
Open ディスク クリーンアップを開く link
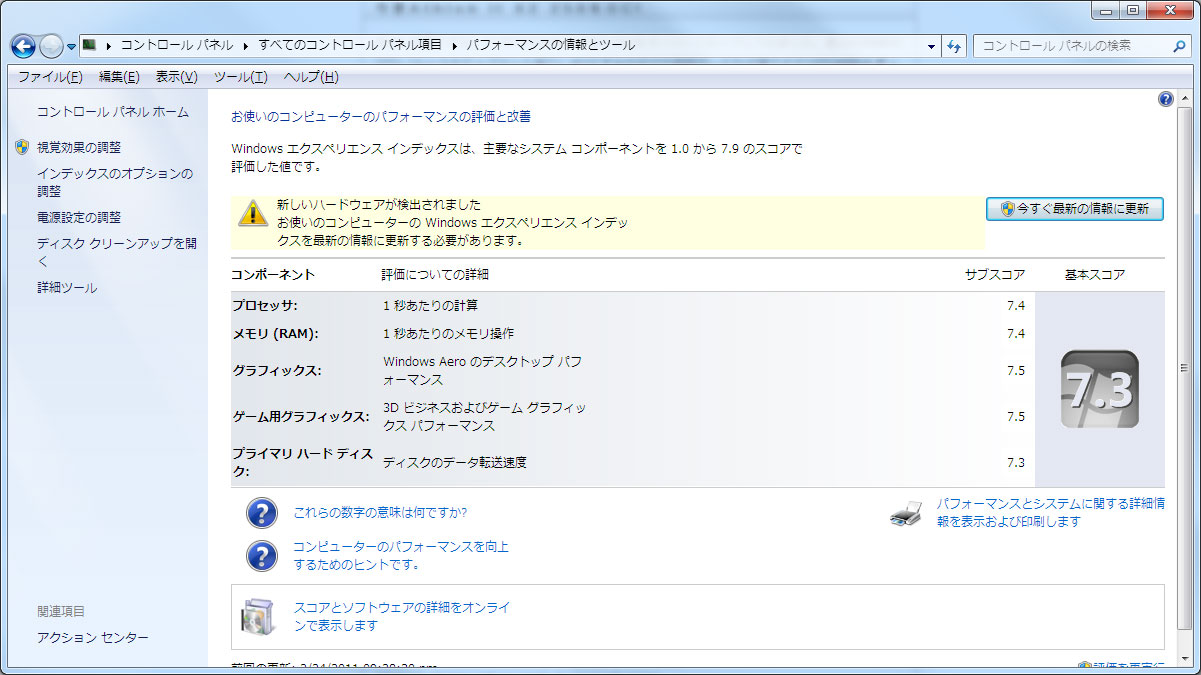117,252
